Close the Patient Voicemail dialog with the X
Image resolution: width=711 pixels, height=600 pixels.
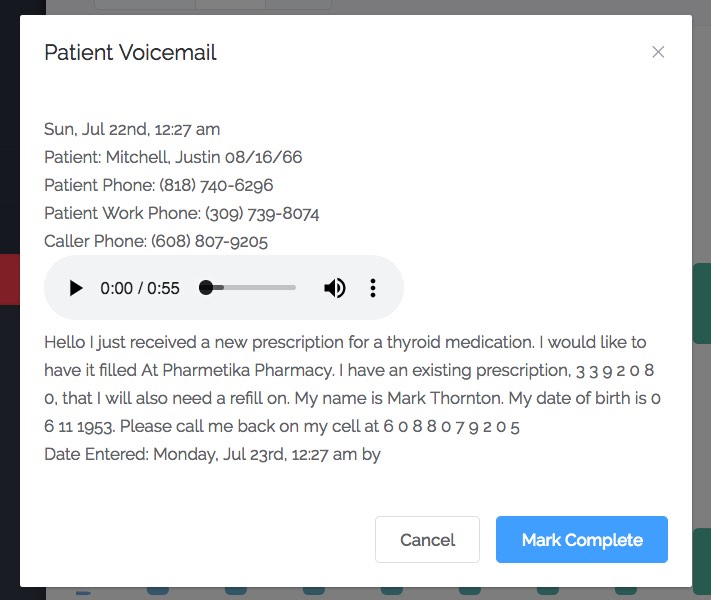658,52
